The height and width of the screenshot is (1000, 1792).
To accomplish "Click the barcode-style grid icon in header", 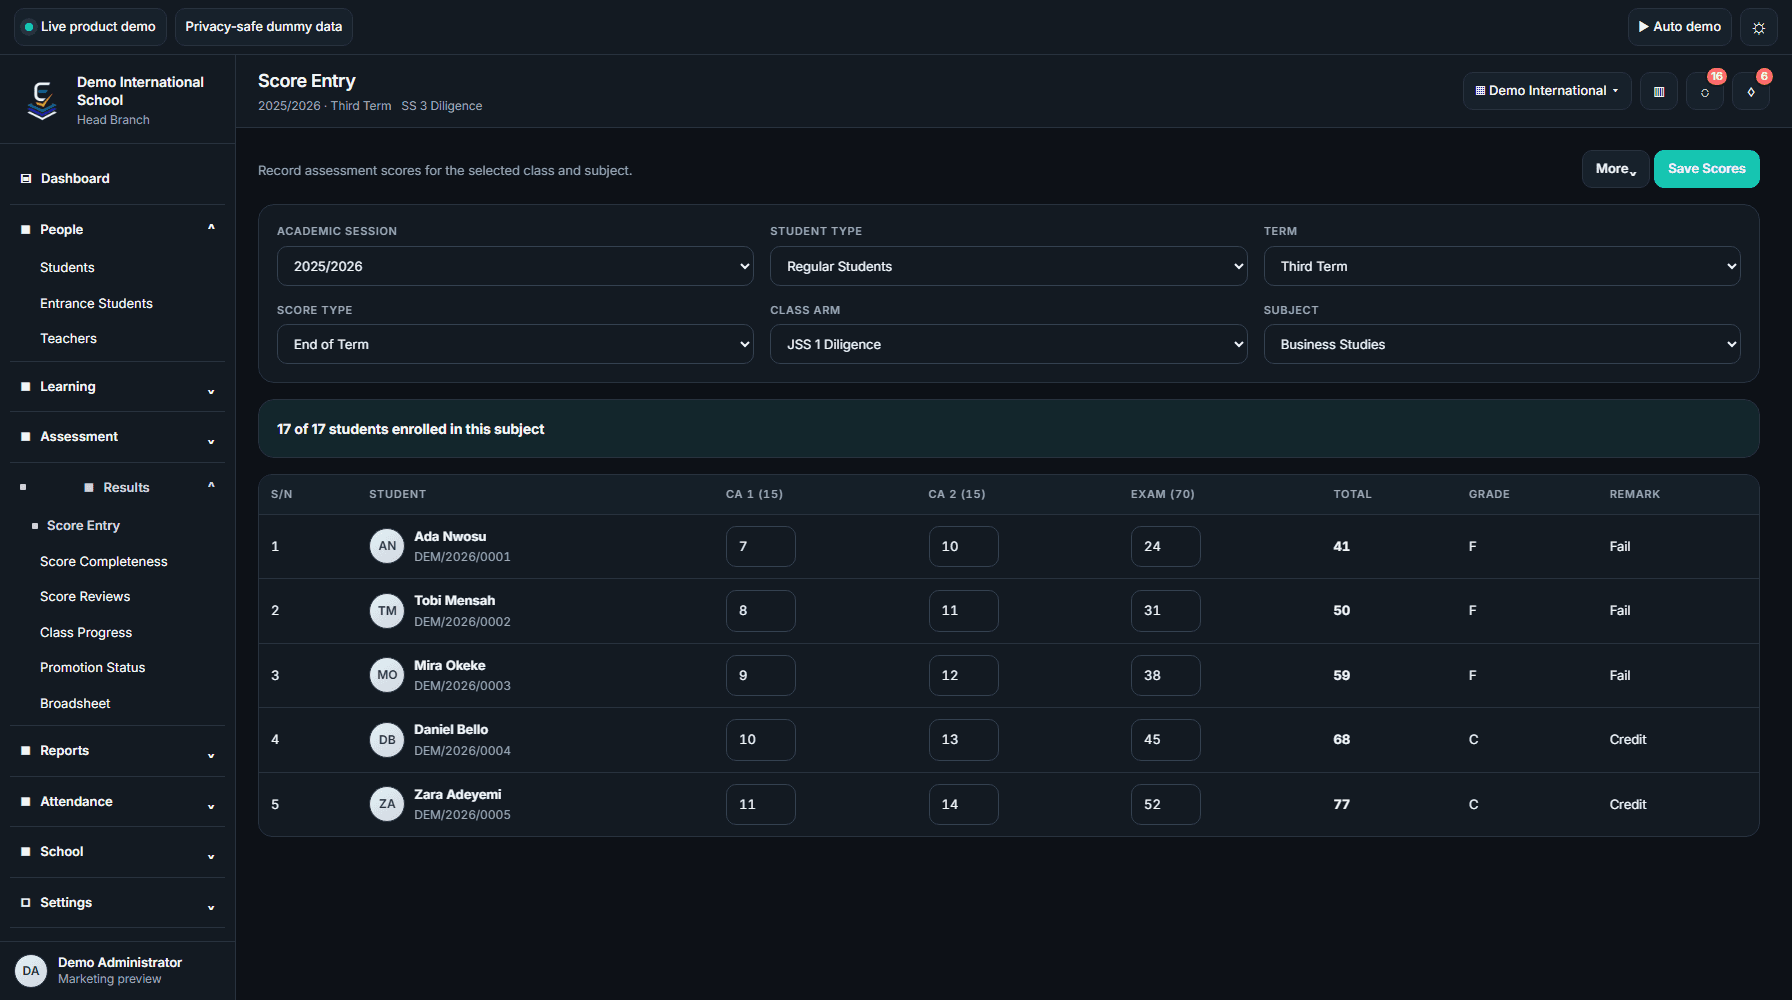I will 1659,91.
